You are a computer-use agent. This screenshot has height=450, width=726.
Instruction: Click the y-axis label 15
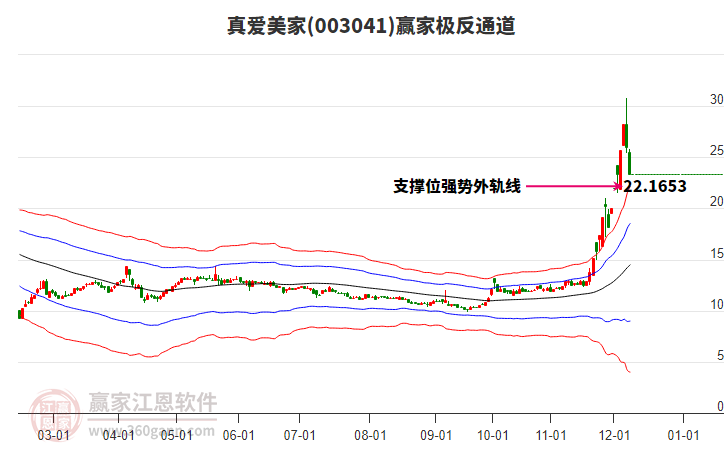716,253
